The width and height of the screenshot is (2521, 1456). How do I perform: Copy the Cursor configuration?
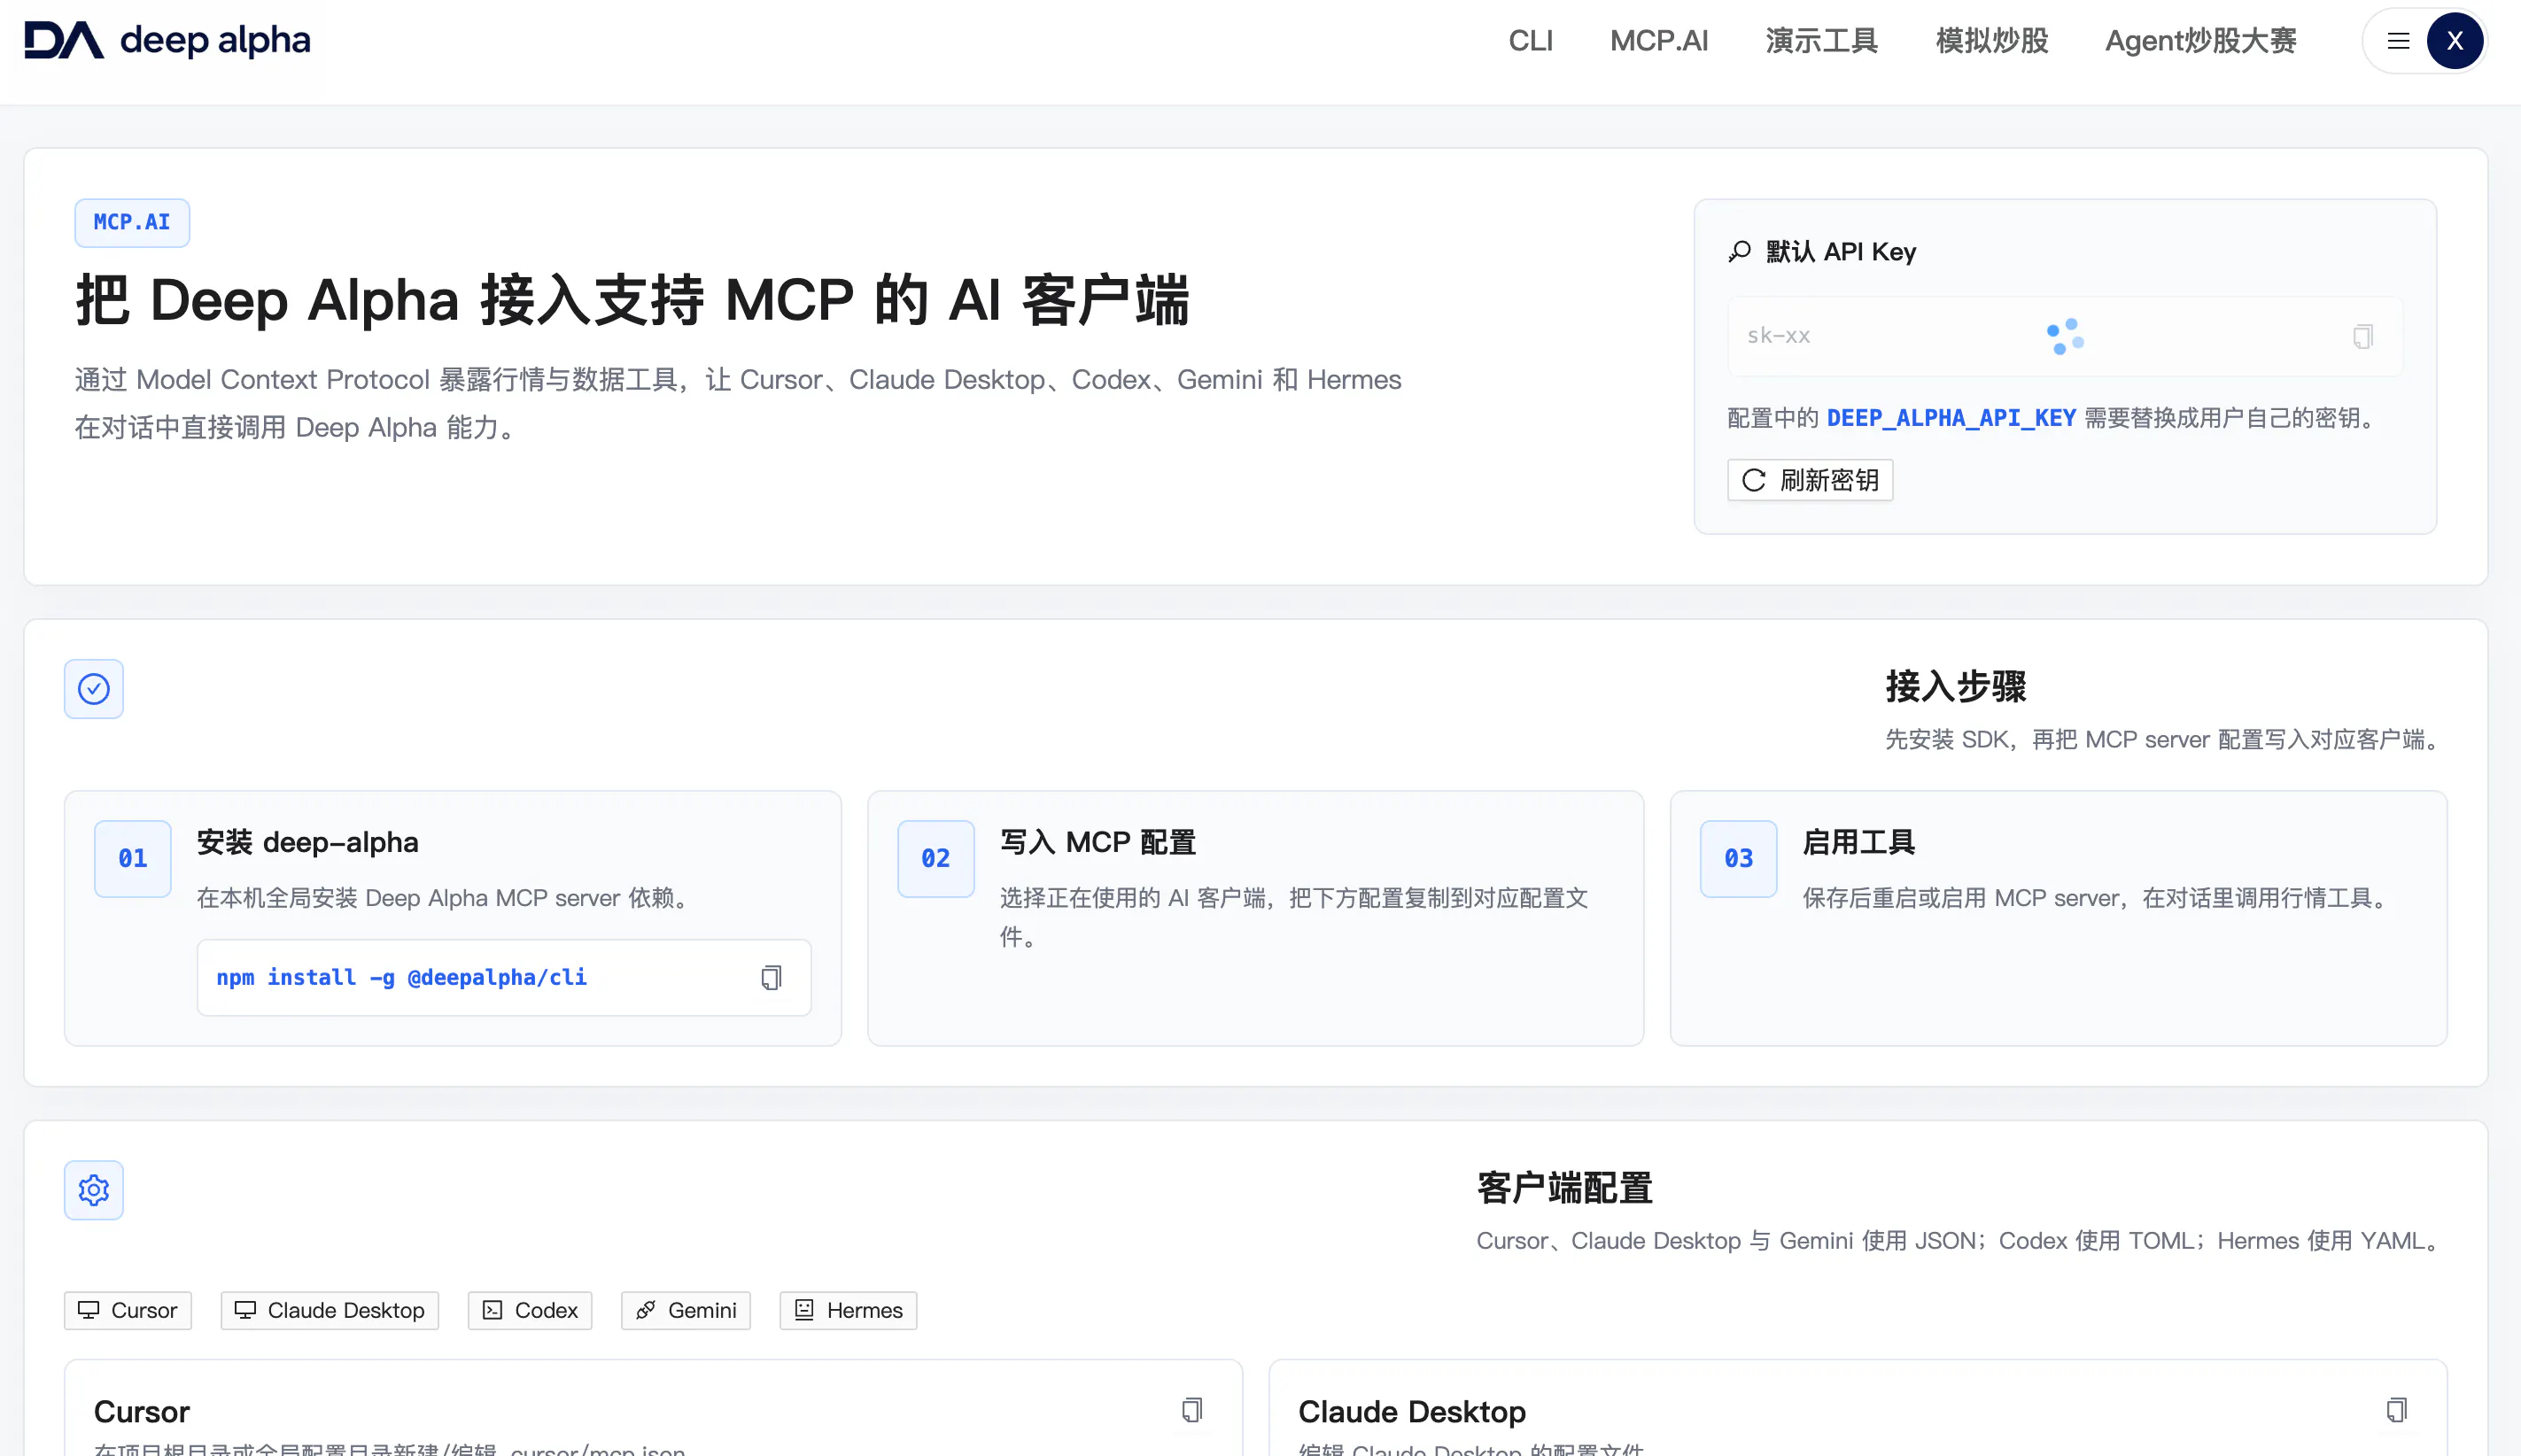coord(1191,1410)
